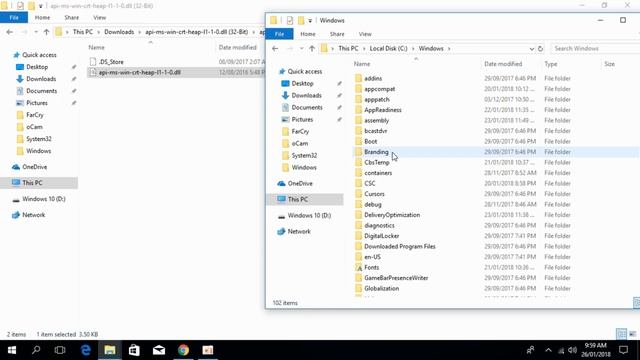Expand chevron after Local Disk (C:) in breadcrumb
This screenshot has width=640, height=360.
pyautogui.click(x=413, y=49)
